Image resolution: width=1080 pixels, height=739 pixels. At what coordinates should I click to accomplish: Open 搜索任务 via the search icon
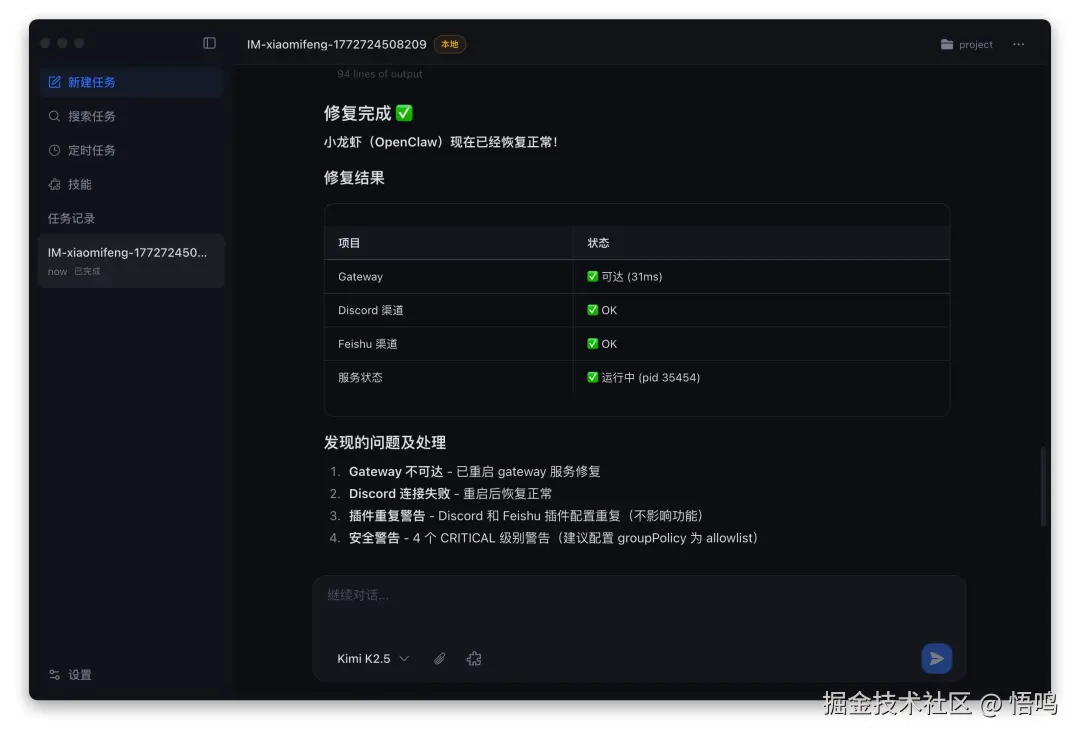56,116
